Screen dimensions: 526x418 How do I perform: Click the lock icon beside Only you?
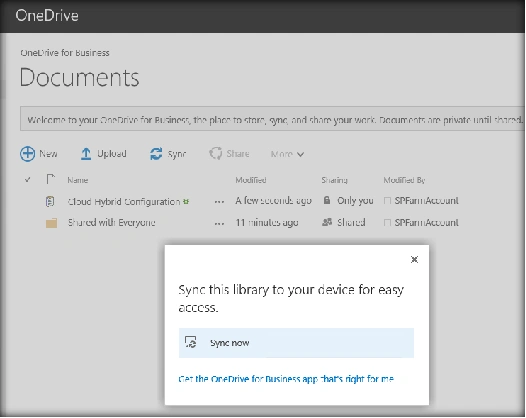pyautogui.click(x=326, y=200)
